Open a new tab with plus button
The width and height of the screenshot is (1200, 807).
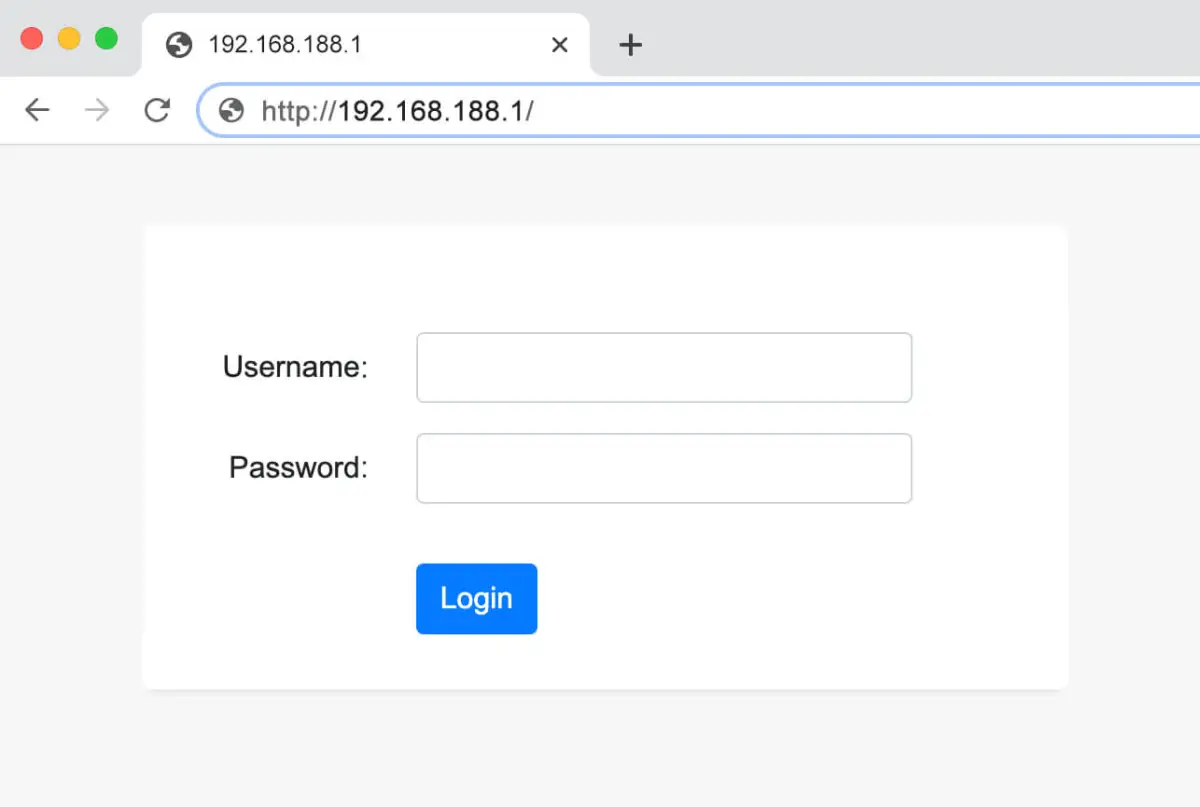coord(630,45)
